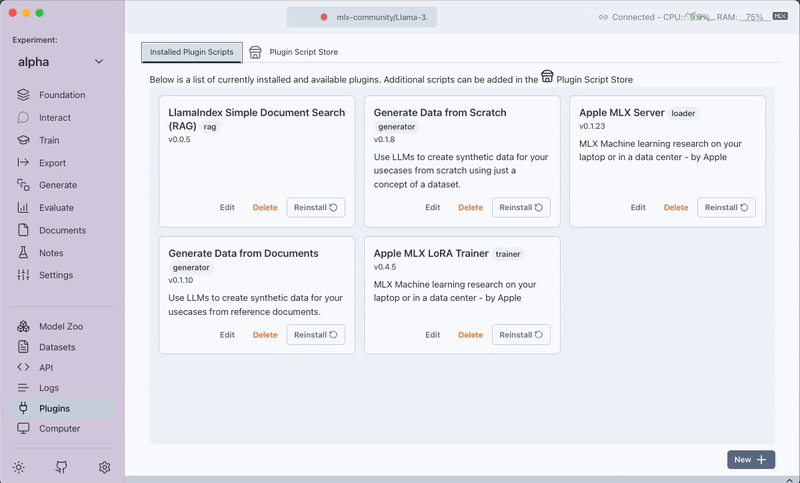800x483 pixels.
Task: Go to the Train section
Action: click(49, 141)
